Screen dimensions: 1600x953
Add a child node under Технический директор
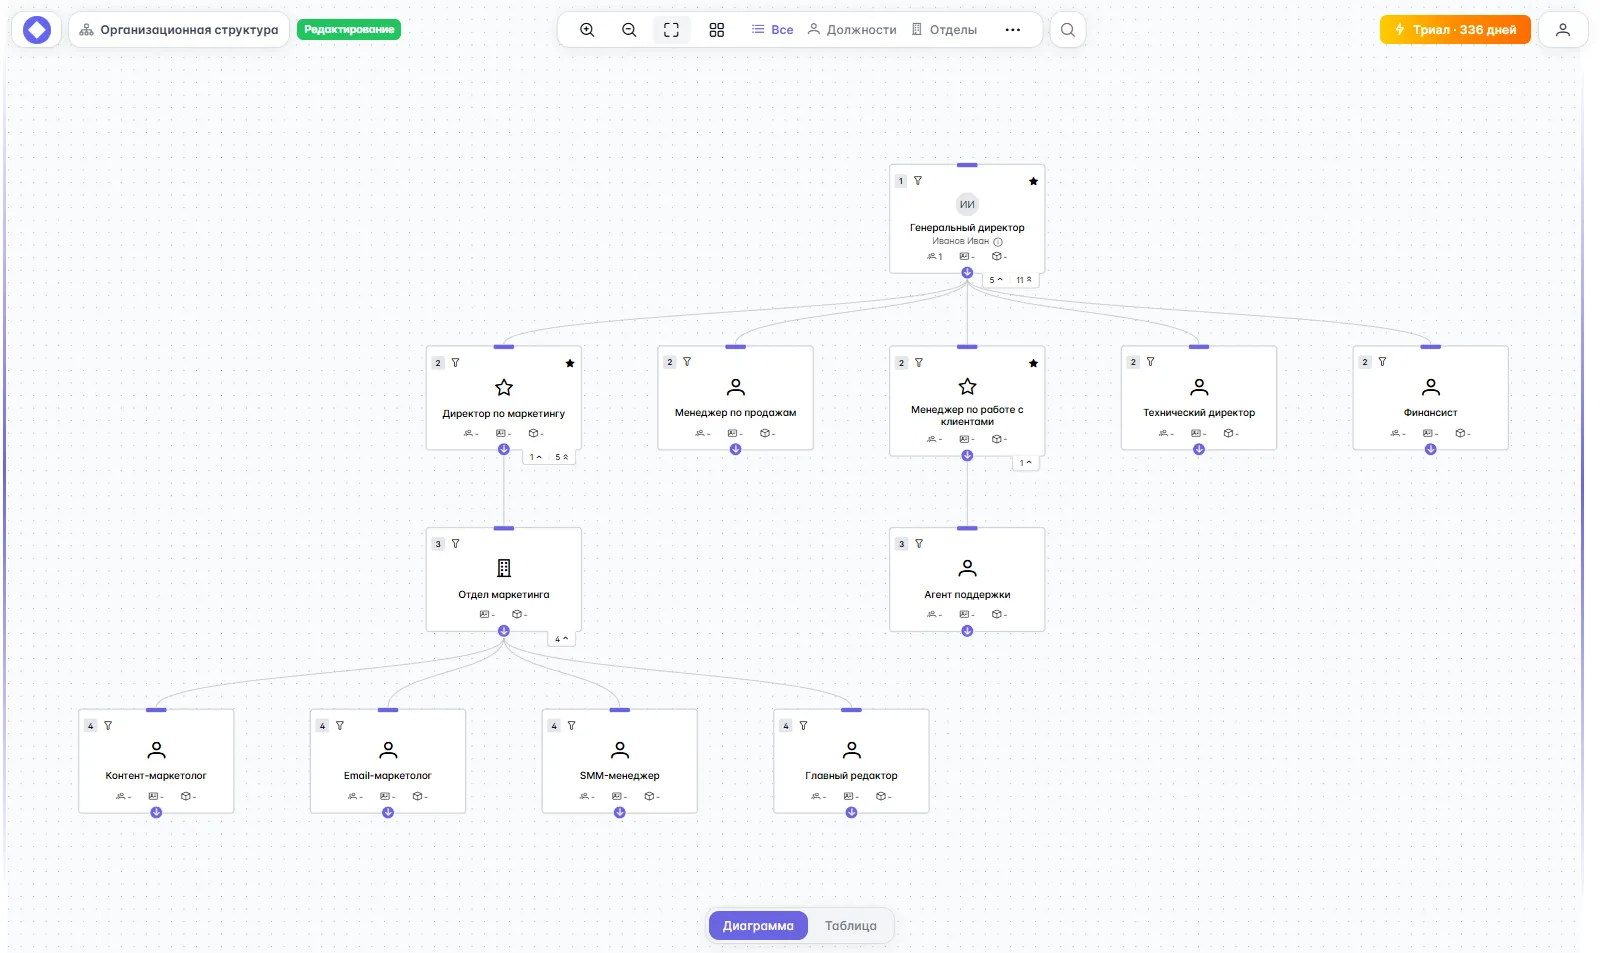coord(1199,450)
